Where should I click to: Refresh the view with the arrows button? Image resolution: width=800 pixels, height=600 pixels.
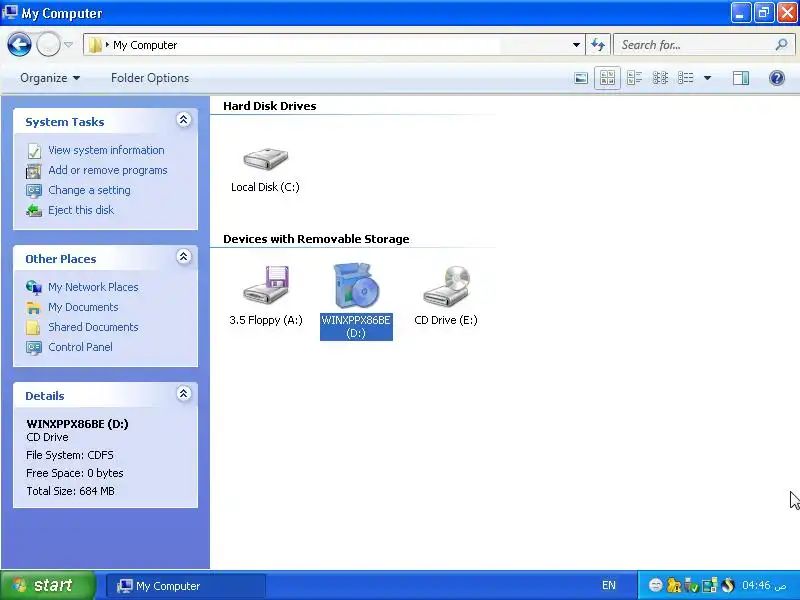click(597, 45)
